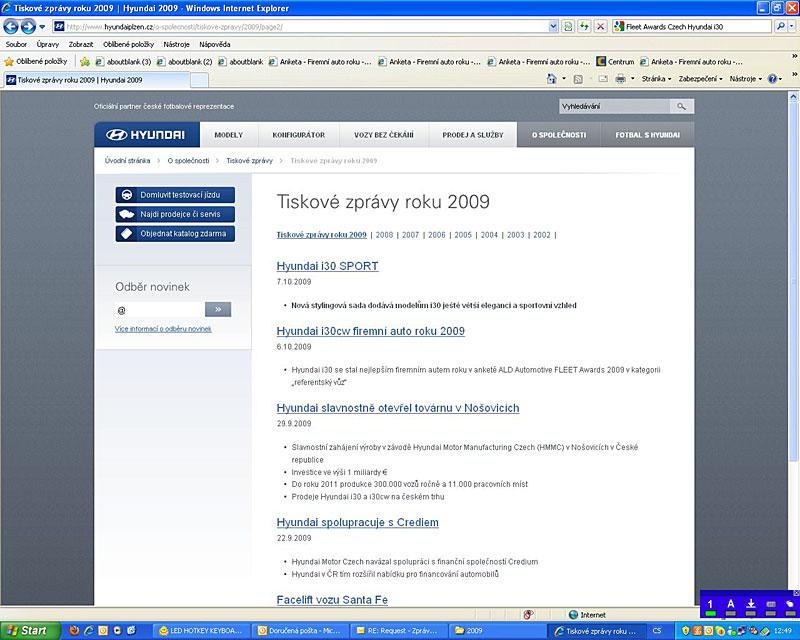
Task: Open the Nástroje command bar dropdown
Action: pyautogui.click(x=745, y=79)
